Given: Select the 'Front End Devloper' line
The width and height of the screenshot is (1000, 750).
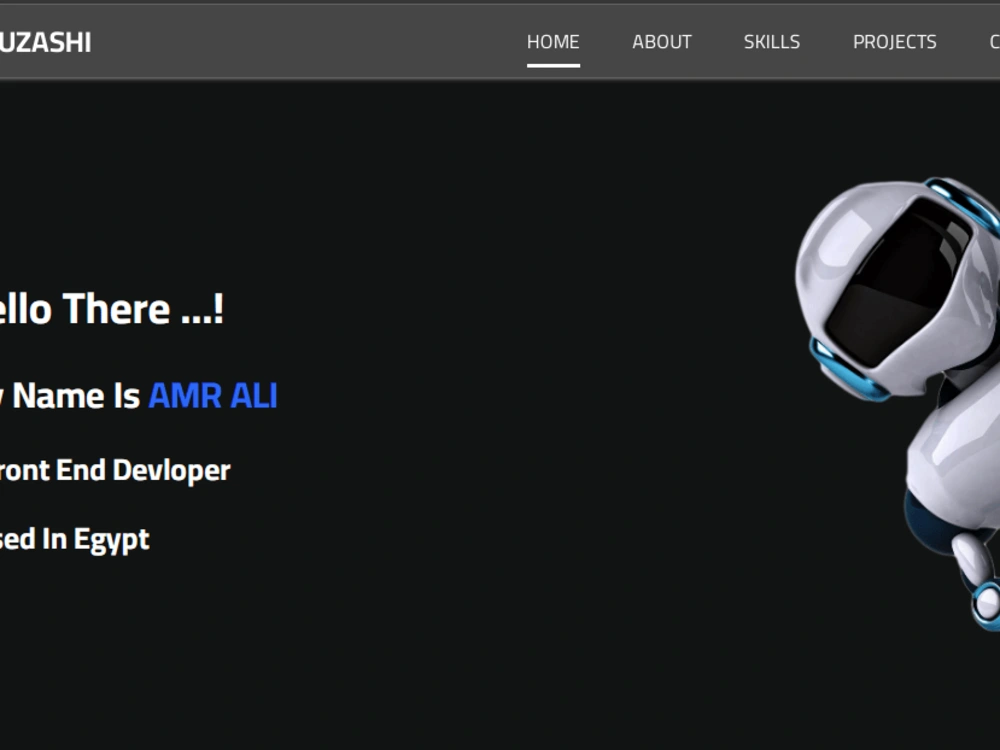Looking at the screenshot, I should pos(115,470).
